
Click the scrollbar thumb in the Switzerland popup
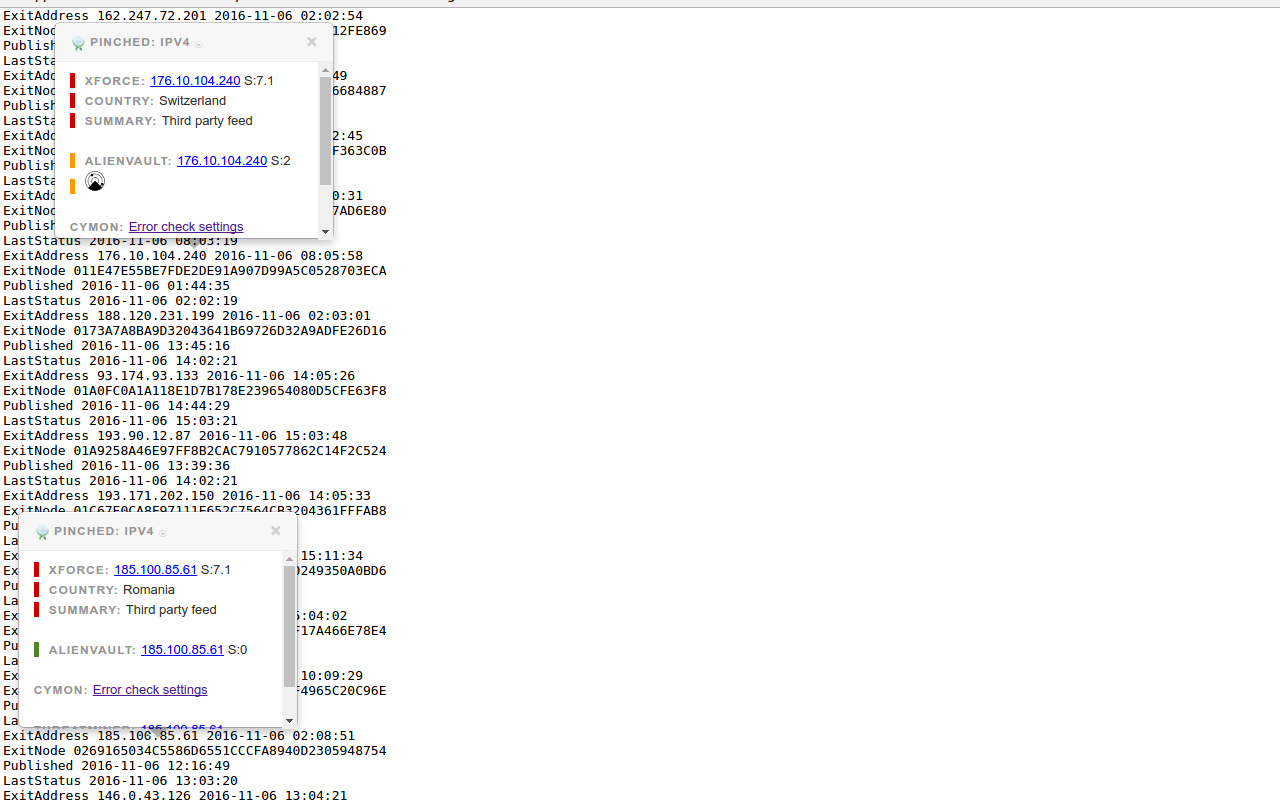(325, 130)
